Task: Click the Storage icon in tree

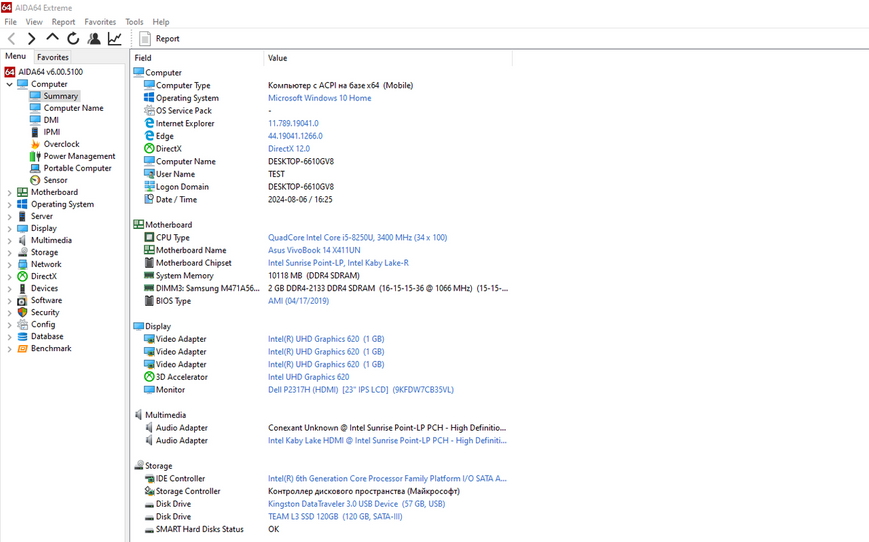Action: 22,252
